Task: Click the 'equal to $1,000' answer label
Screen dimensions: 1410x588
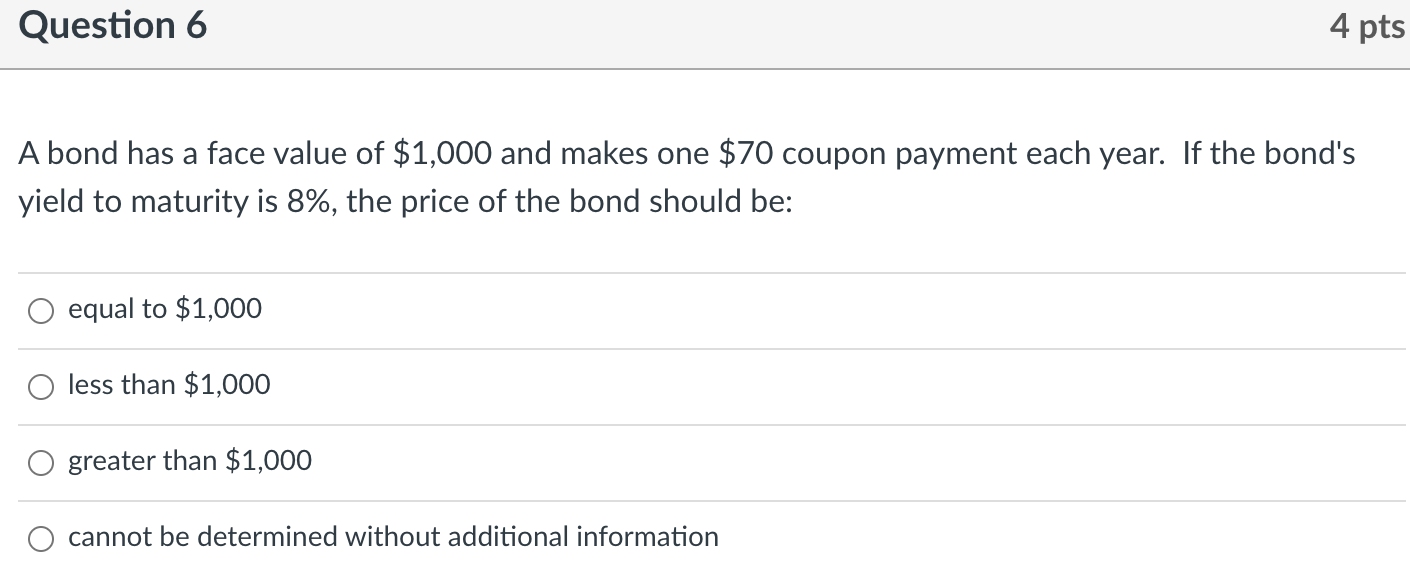Action: coord(163,308)
